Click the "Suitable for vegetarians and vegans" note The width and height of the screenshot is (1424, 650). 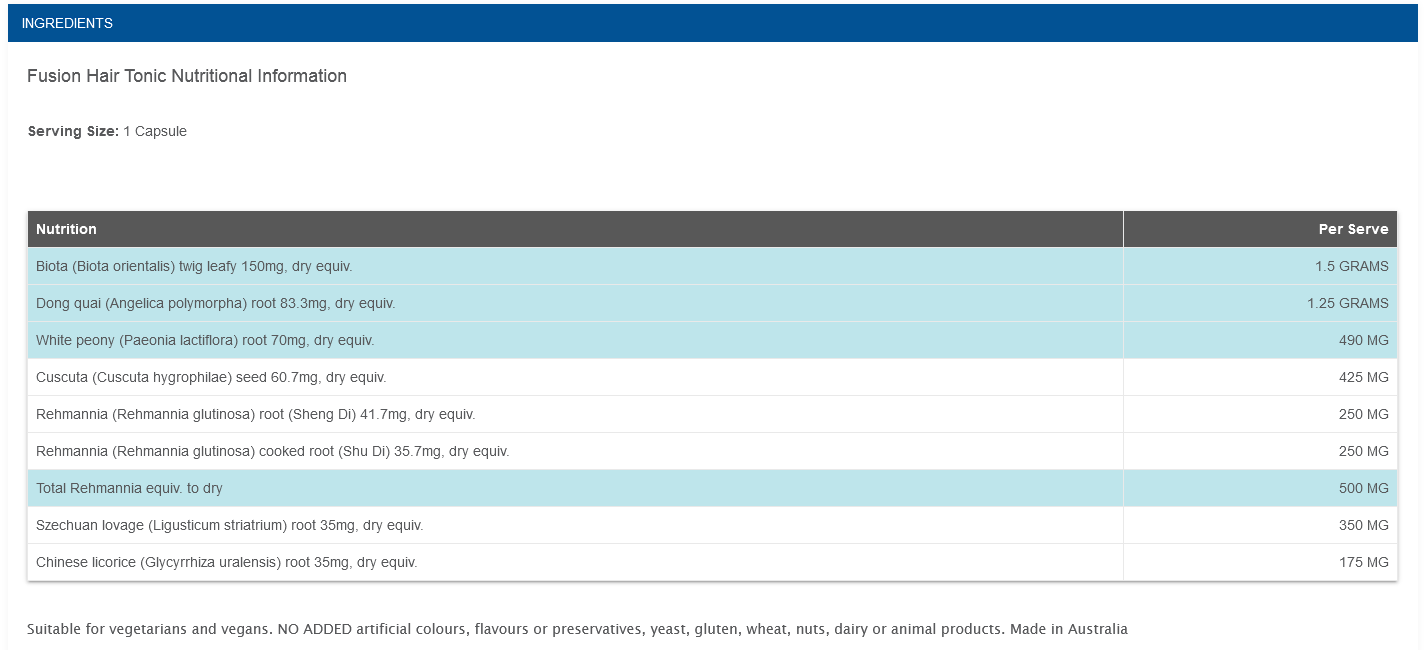pos(577,629)
